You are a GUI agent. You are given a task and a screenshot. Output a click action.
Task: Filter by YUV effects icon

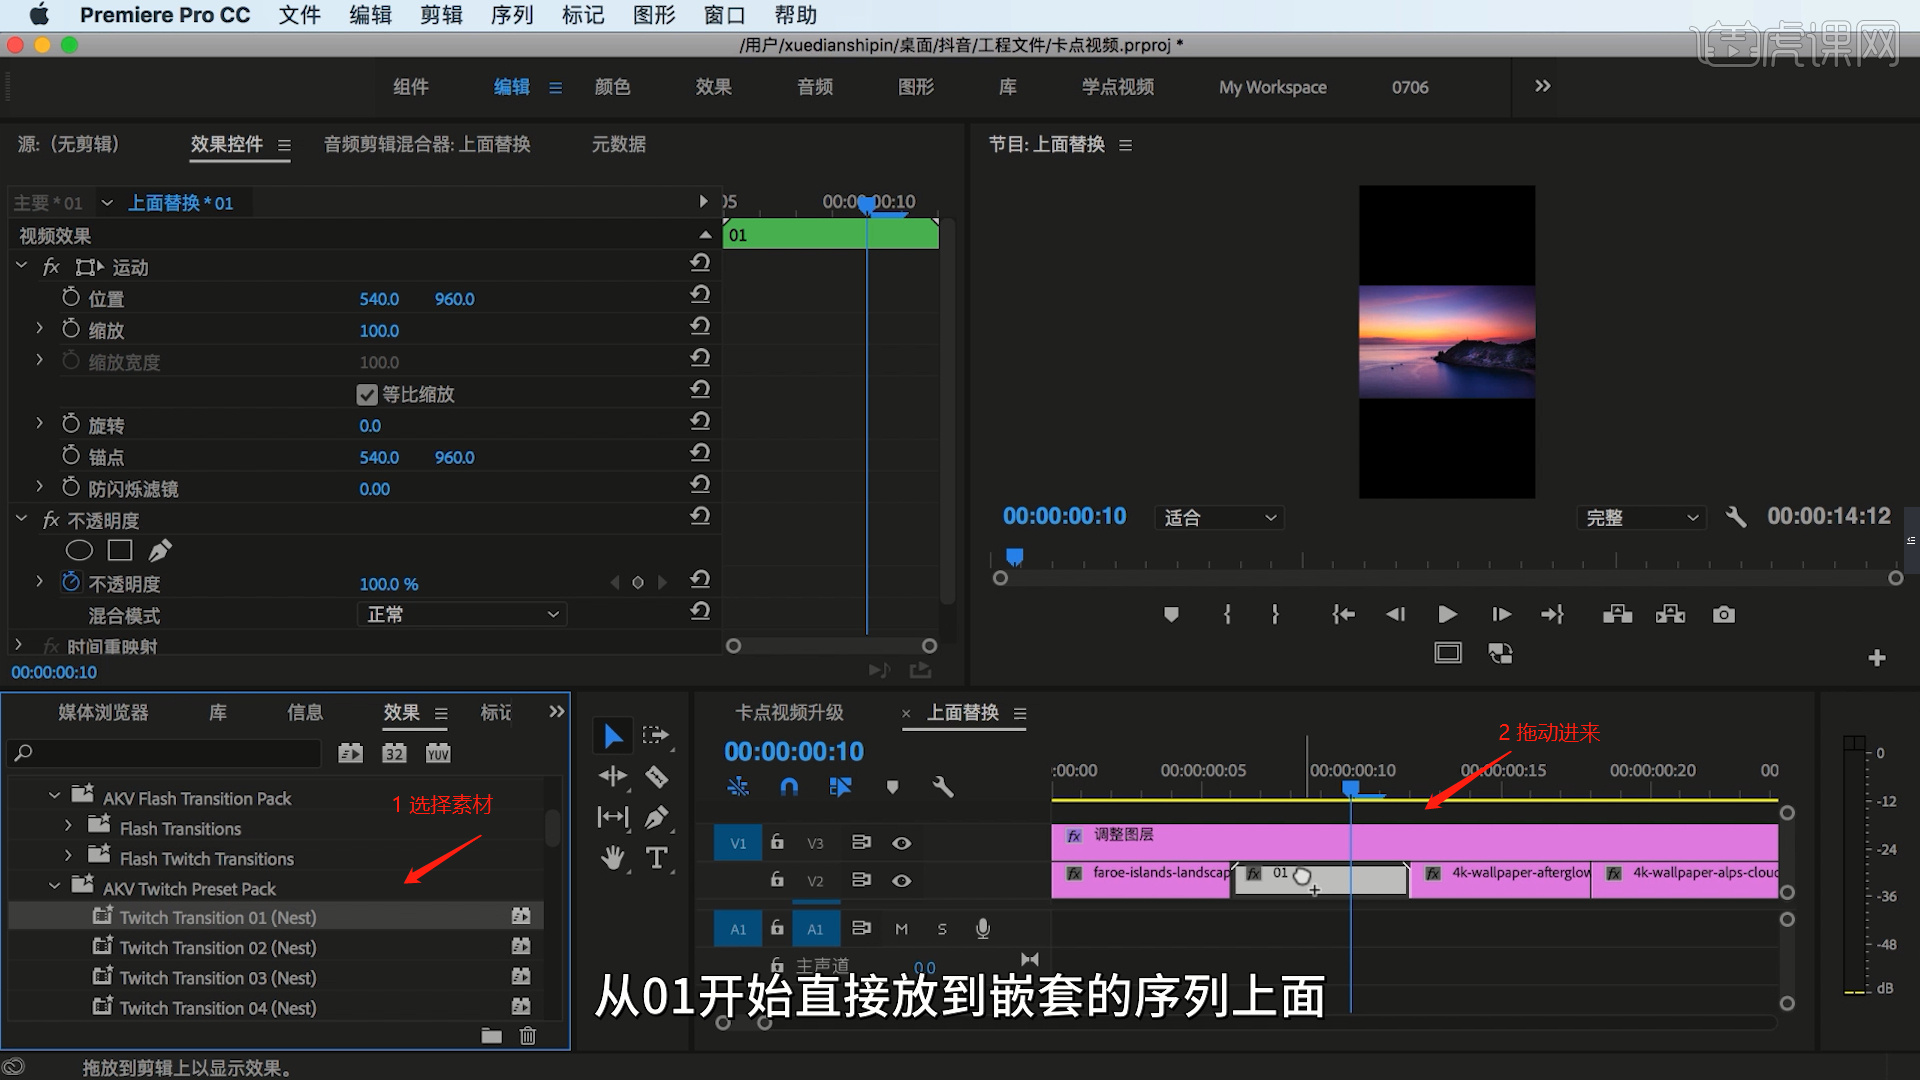pyautogui.click(x=438, y=753)
